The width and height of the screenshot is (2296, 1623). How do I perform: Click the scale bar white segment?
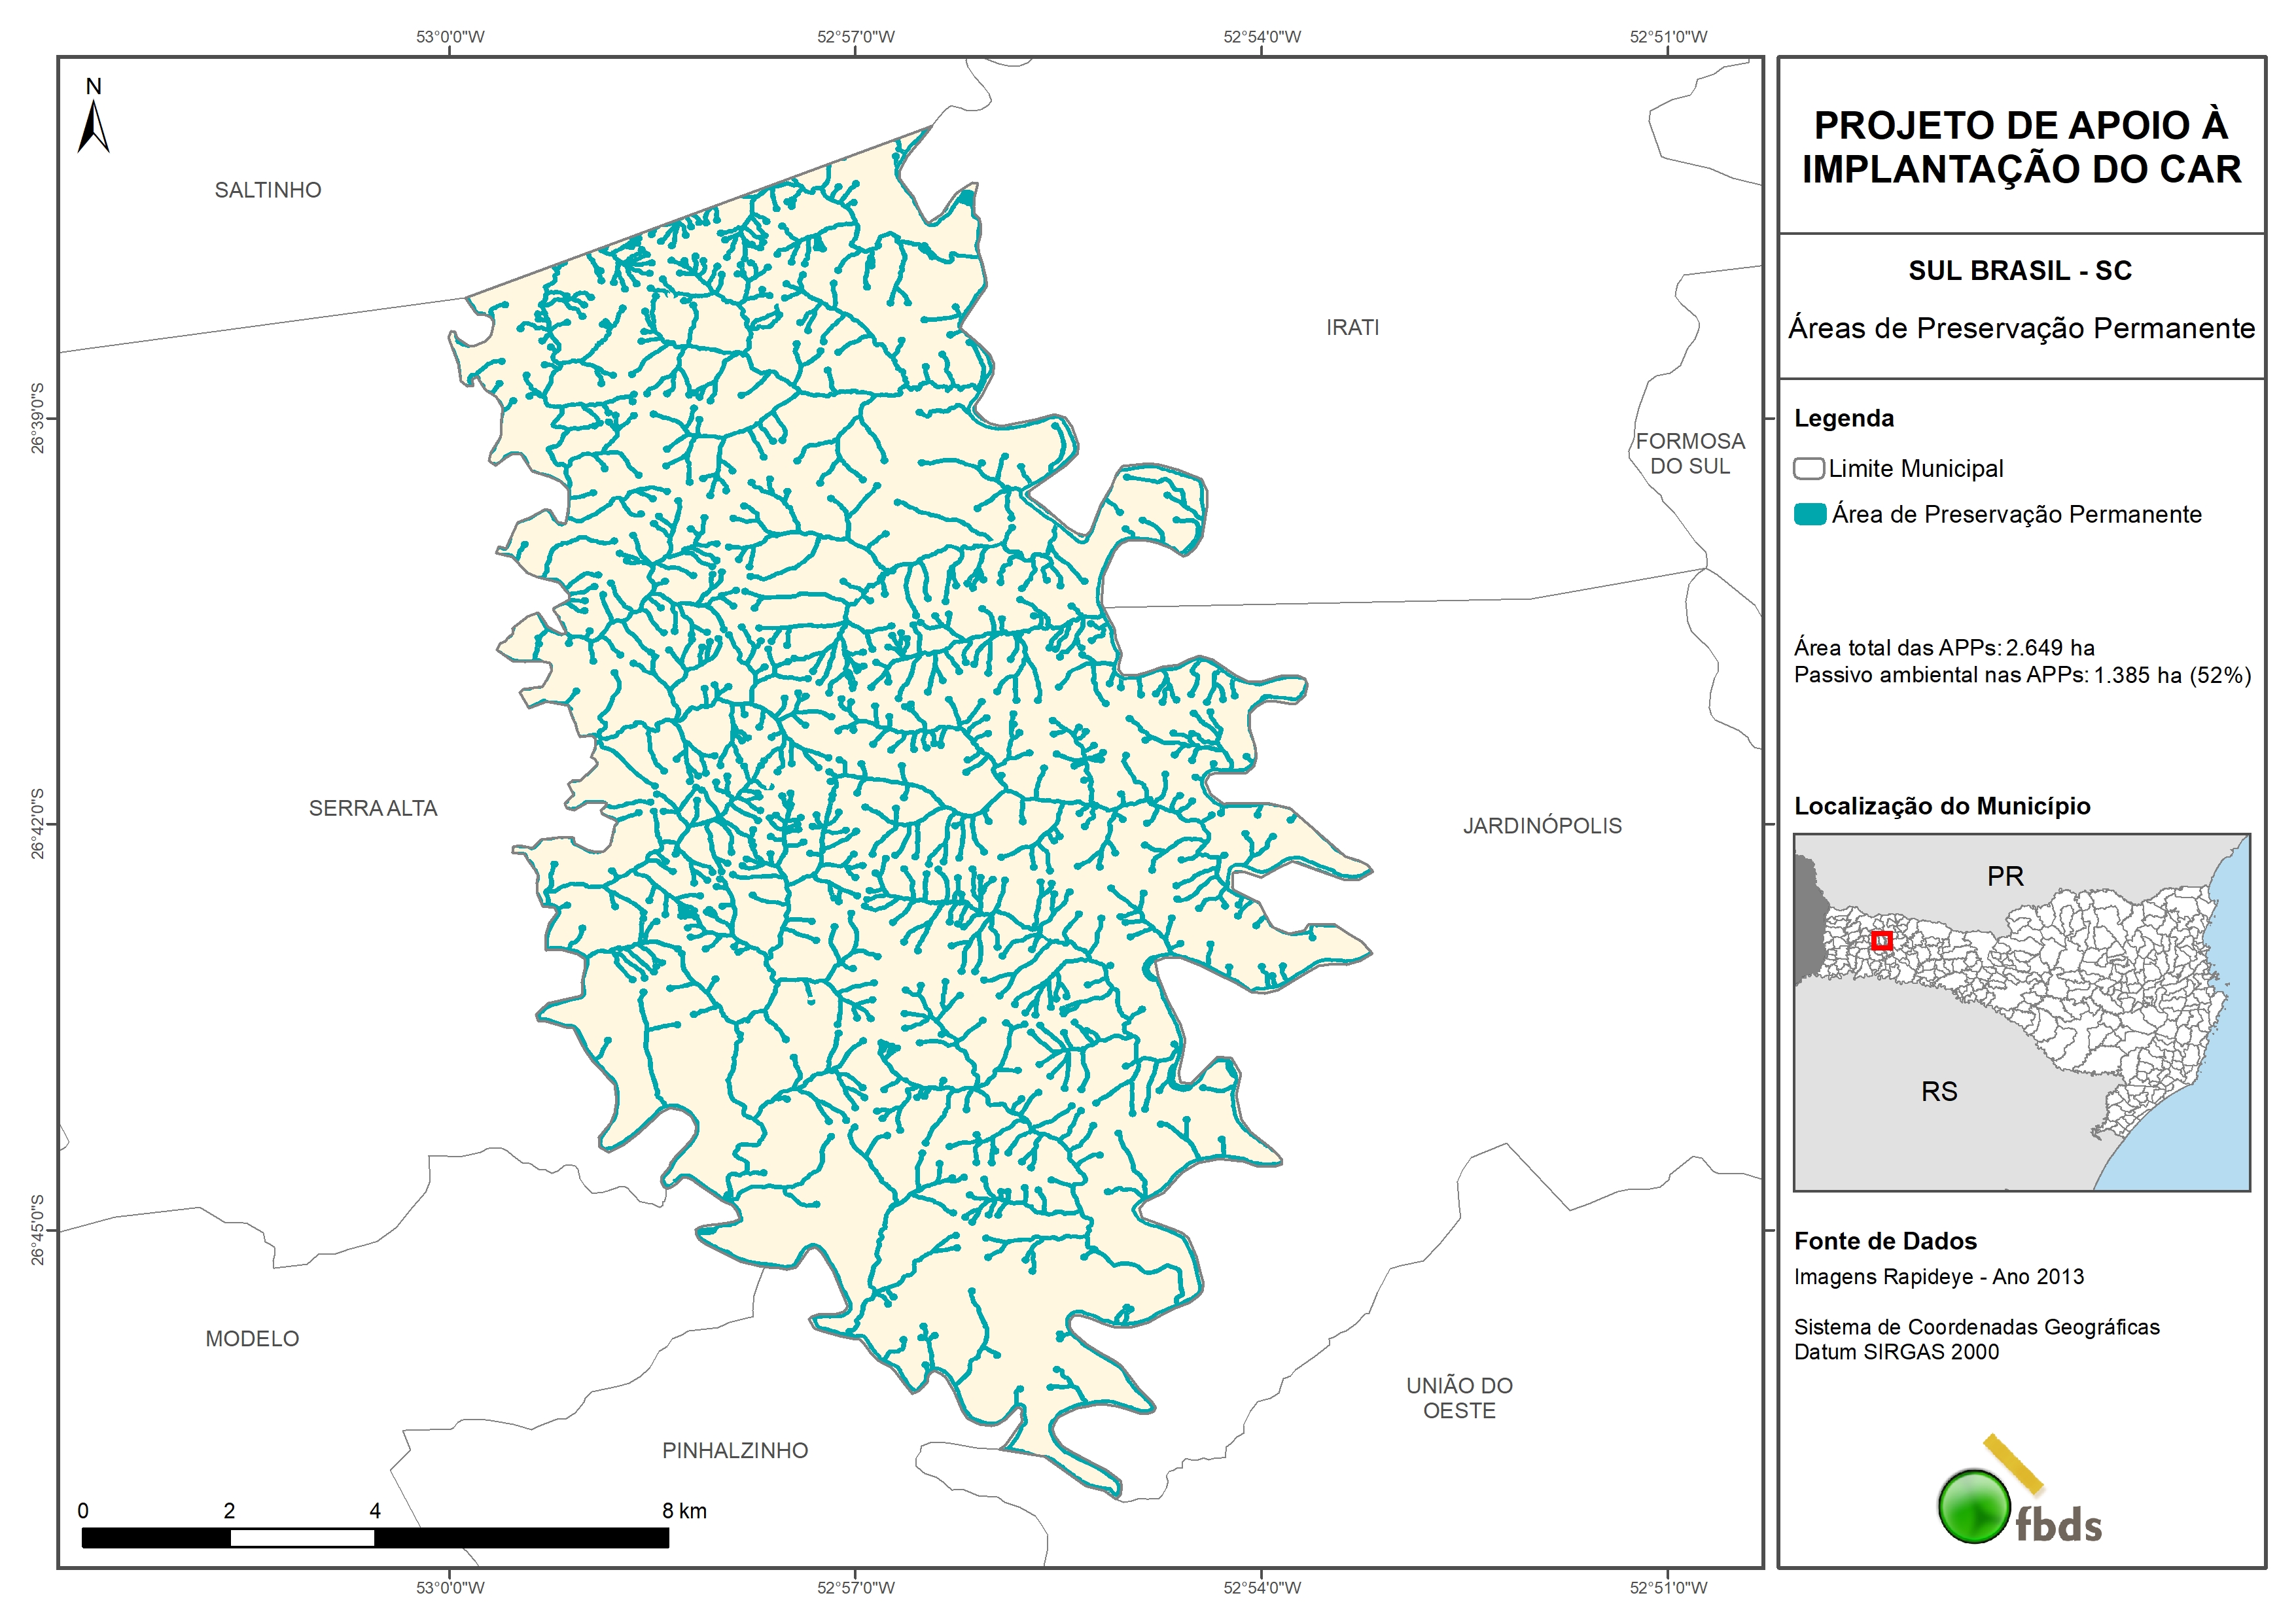tap(302, 1538)
